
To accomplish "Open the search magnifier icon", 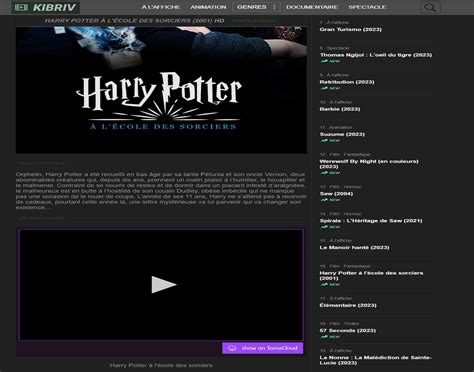I will pos(430,7).
